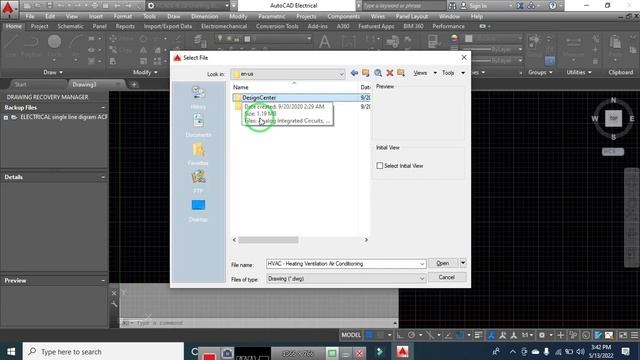The height and width of the screenshot is (360, 640).
Task: Open FTP shortcut in Places list
Action: 198,182
